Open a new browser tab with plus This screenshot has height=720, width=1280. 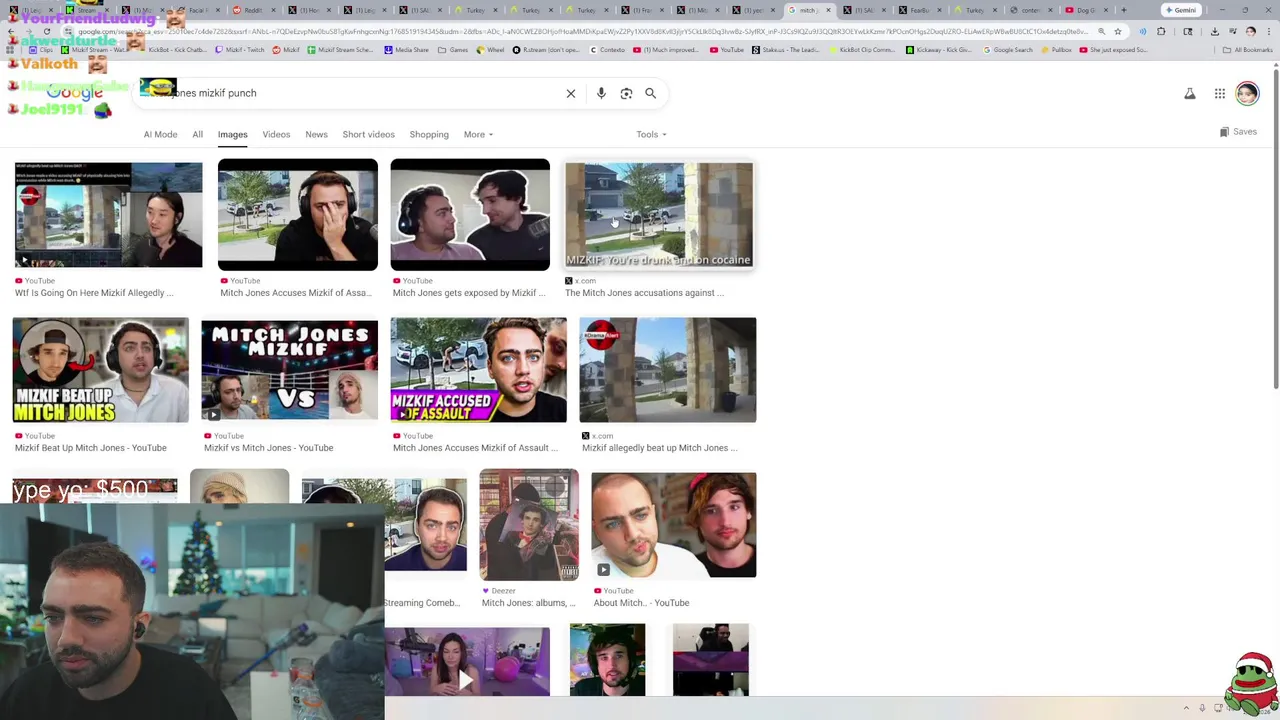1123,10
